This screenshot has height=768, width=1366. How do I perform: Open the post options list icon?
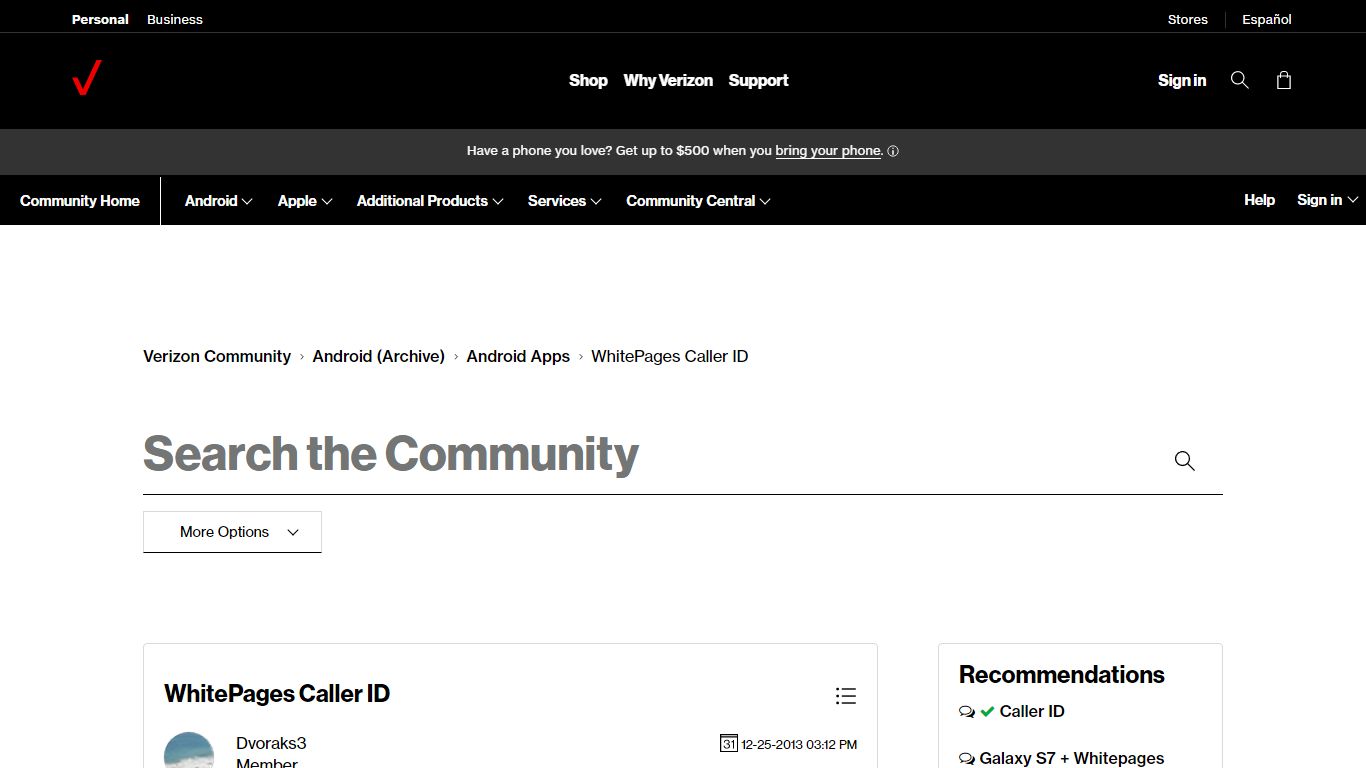tap(846, 696)
